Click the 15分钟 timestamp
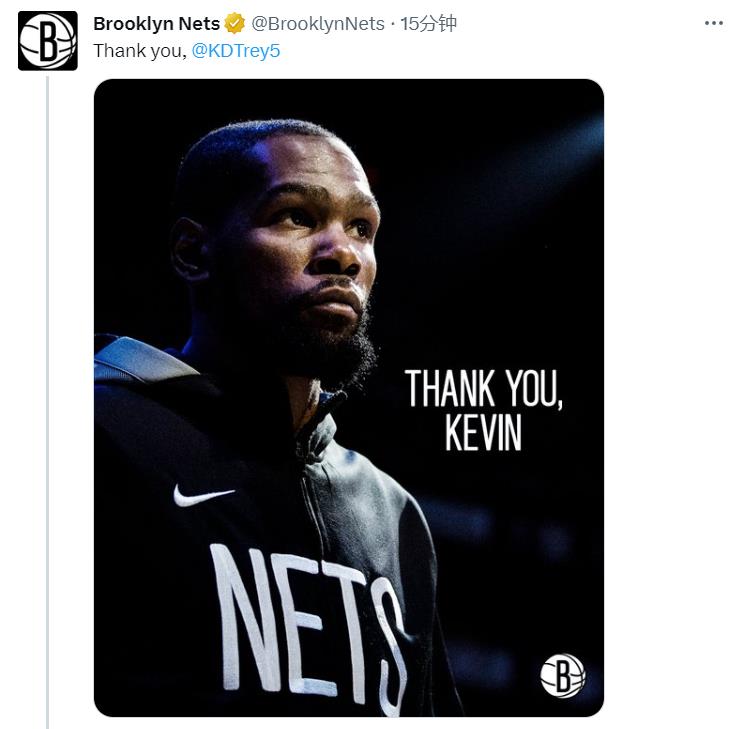Screen dimensions: 740x729 tap(429, 24)
